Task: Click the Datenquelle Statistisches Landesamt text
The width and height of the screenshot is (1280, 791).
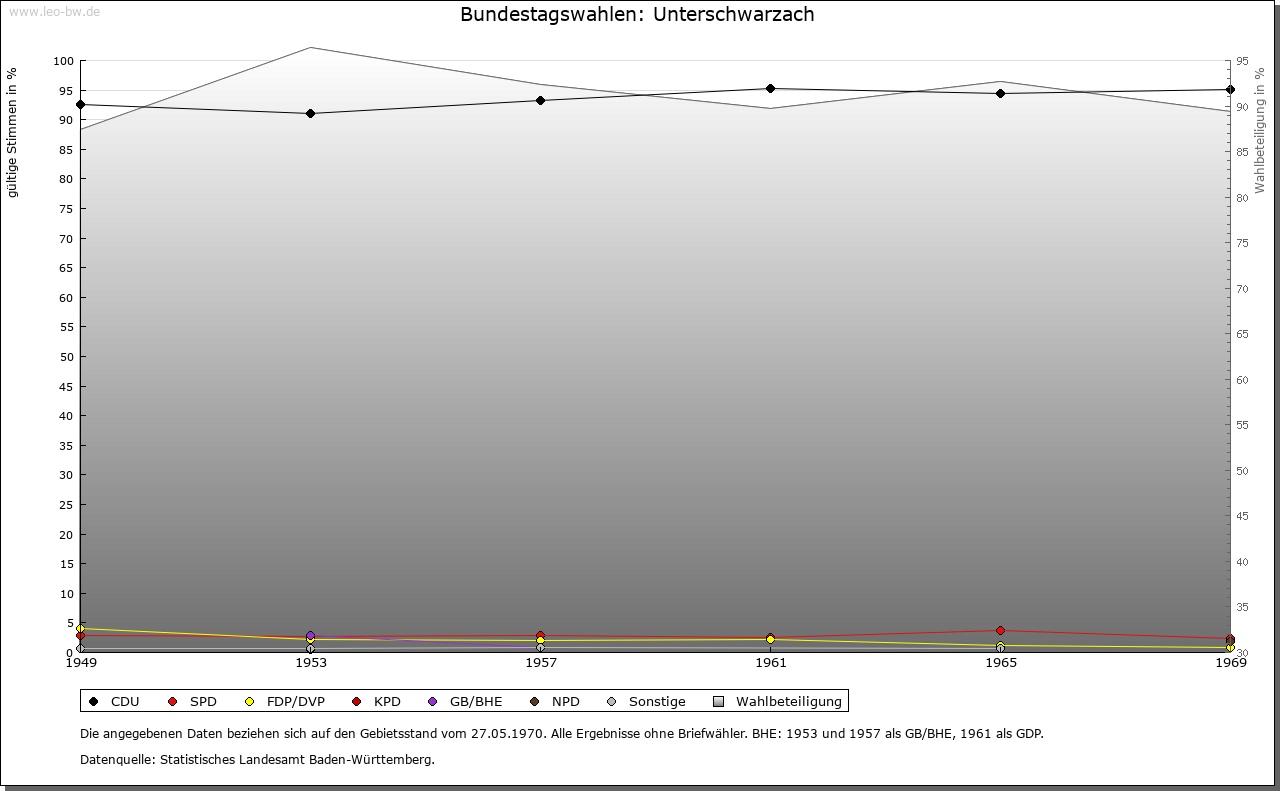Action: coord(257,760)
